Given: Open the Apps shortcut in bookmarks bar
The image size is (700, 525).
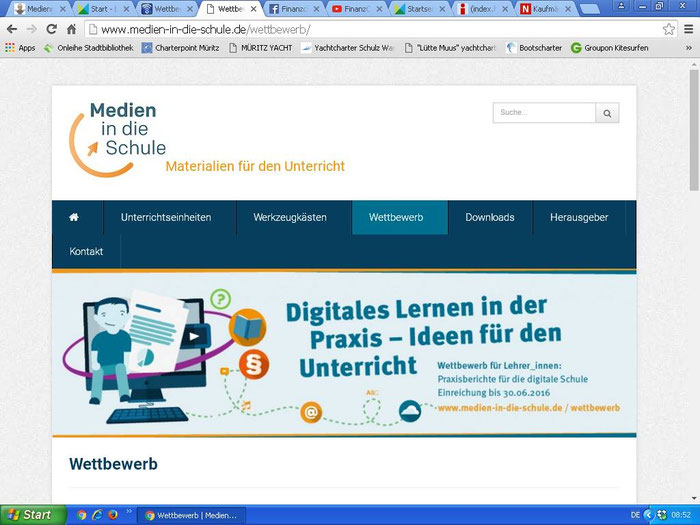Looking at the screenshot, I should coord(20,48).
